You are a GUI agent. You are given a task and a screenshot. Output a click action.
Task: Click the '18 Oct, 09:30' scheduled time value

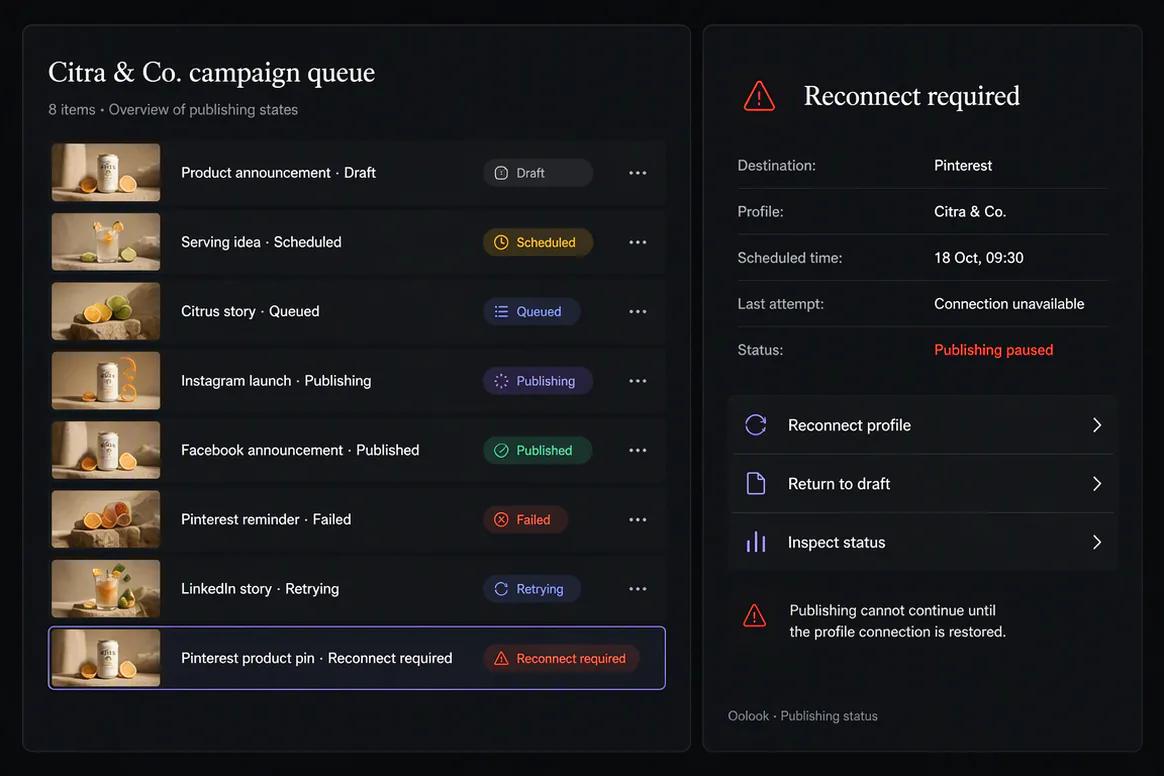point(978,258)
